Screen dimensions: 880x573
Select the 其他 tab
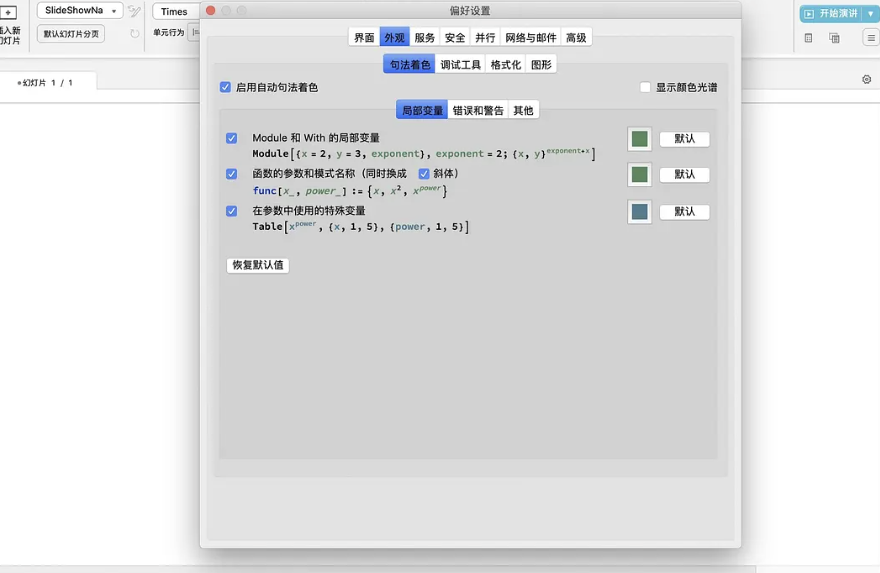coord(524,111)
